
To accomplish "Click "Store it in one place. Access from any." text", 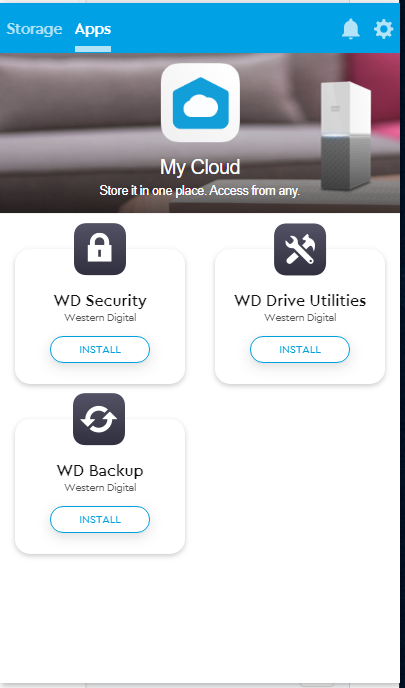I will pyautogui.click(x=200, y=191).
